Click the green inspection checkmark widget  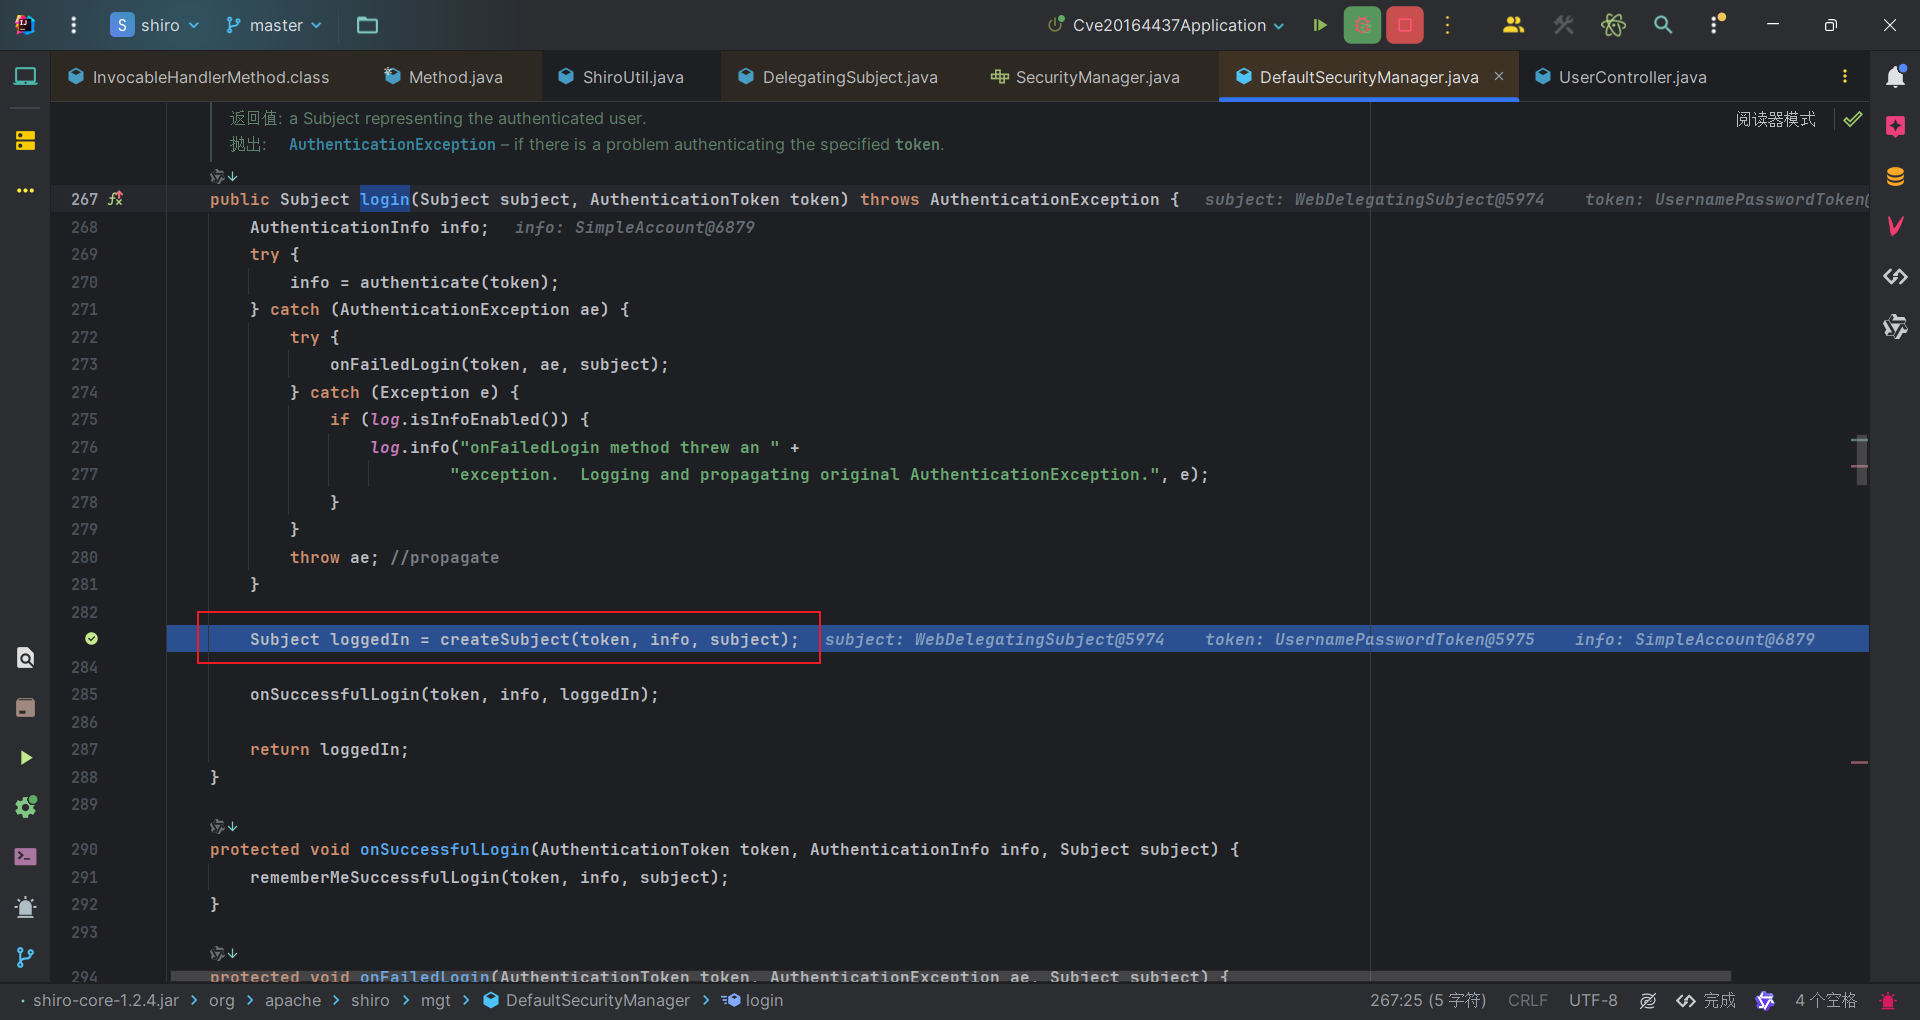(1853, 119)
